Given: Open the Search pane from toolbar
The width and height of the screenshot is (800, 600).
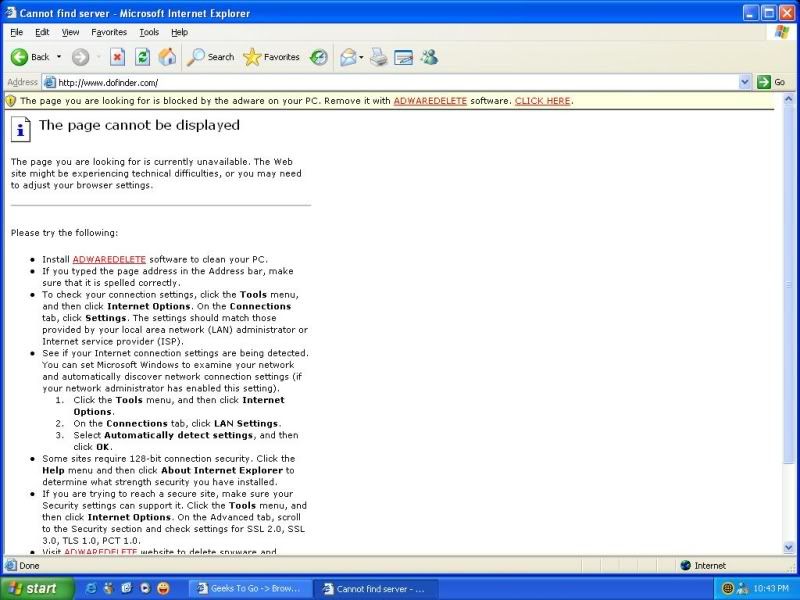Looking at the screenshot, I should coord(210,57).
